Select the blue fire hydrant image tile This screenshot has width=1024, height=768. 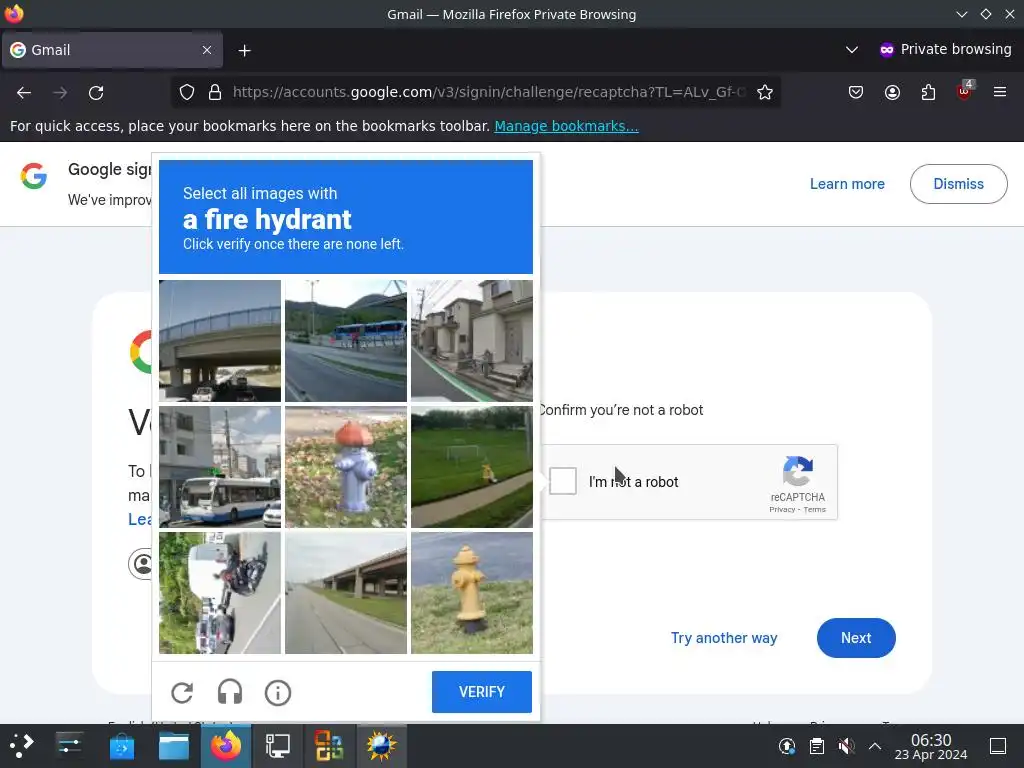[x=345, y=467]
